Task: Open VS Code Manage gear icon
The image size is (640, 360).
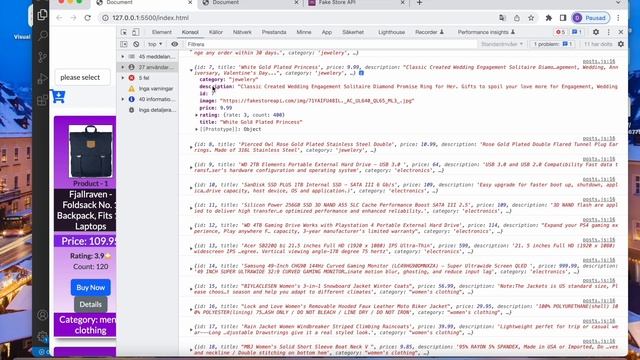Action: (42, 336)
